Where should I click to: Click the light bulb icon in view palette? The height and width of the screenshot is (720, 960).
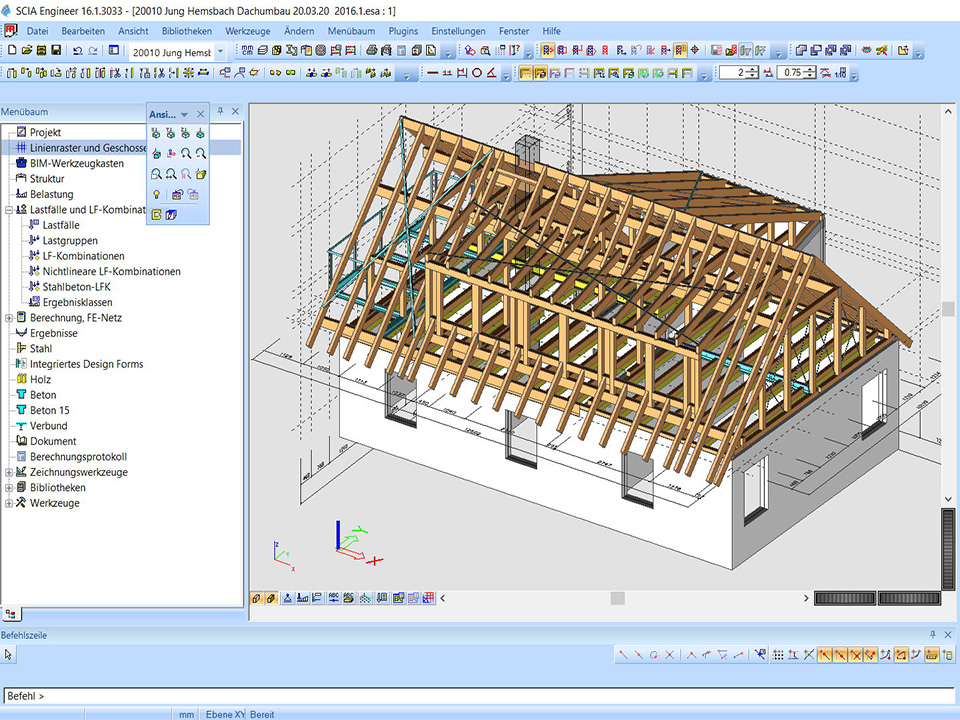click(x=156, y=194)
